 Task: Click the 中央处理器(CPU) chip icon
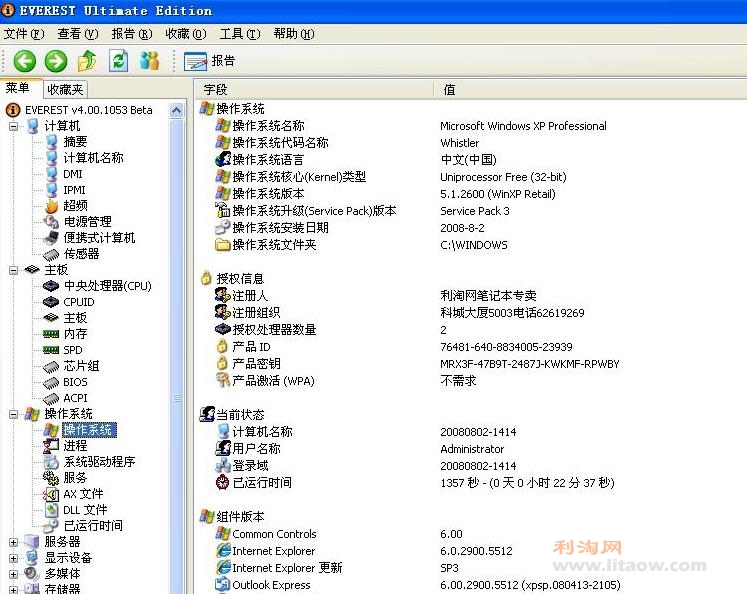tap(51, 286)
